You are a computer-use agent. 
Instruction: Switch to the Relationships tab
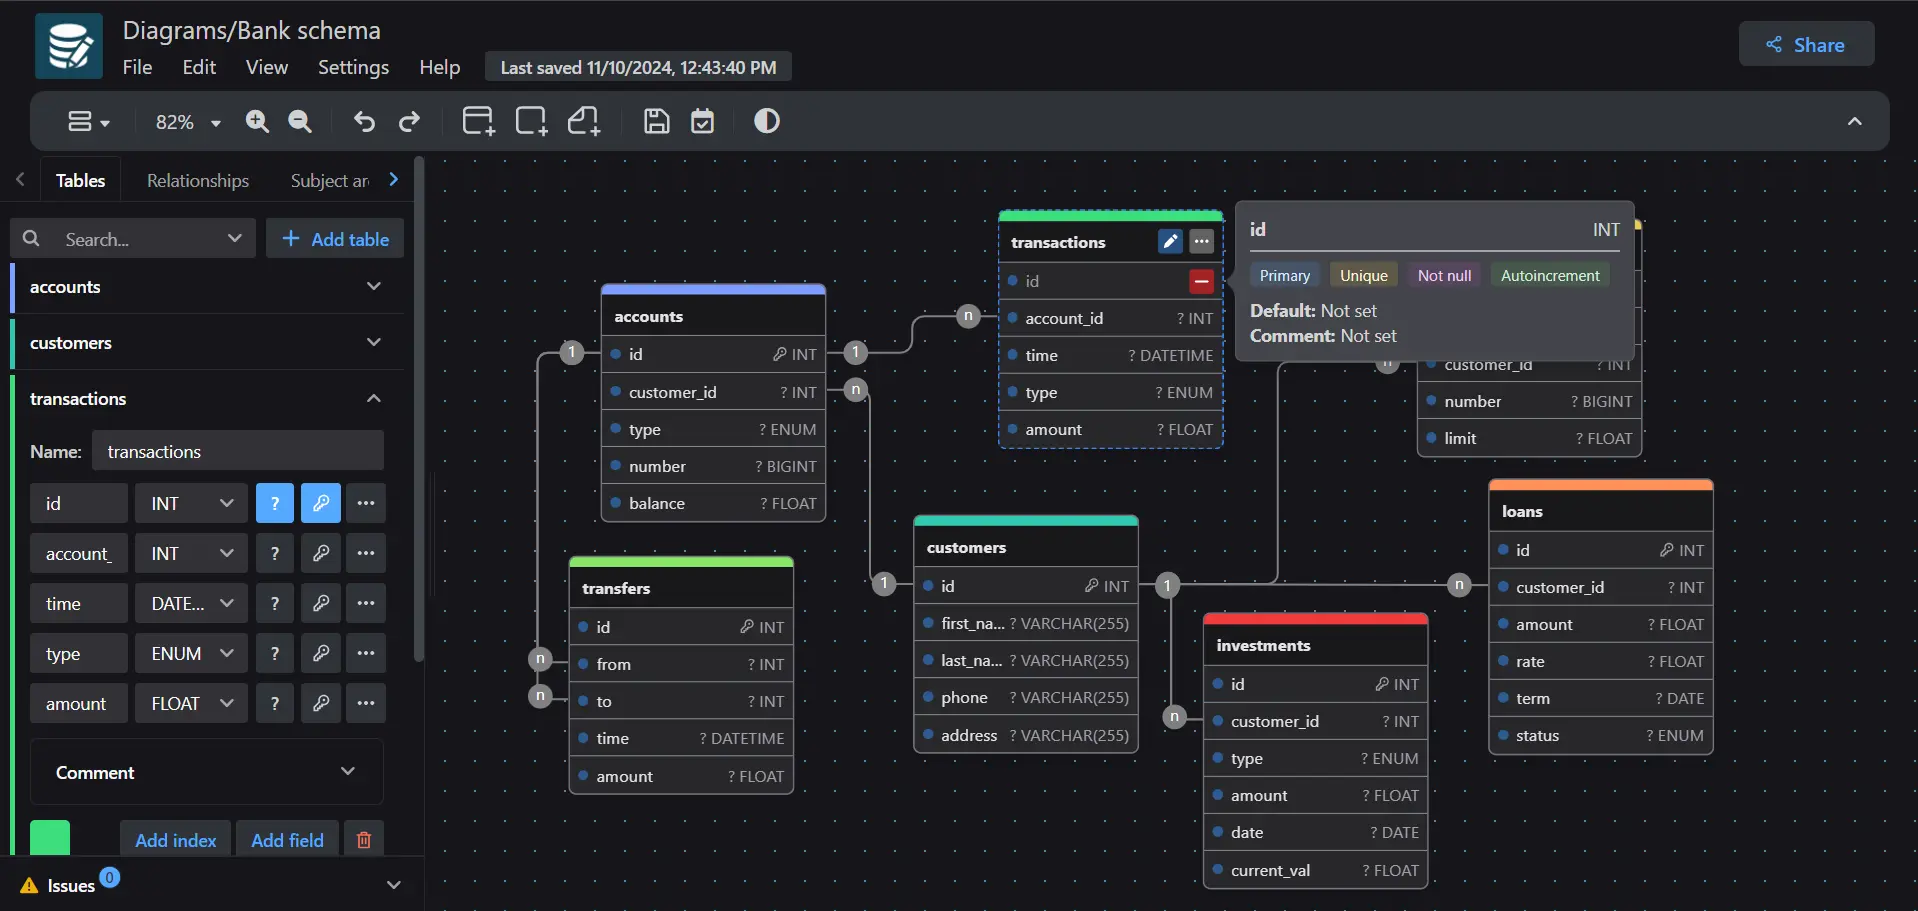[197, 180]
